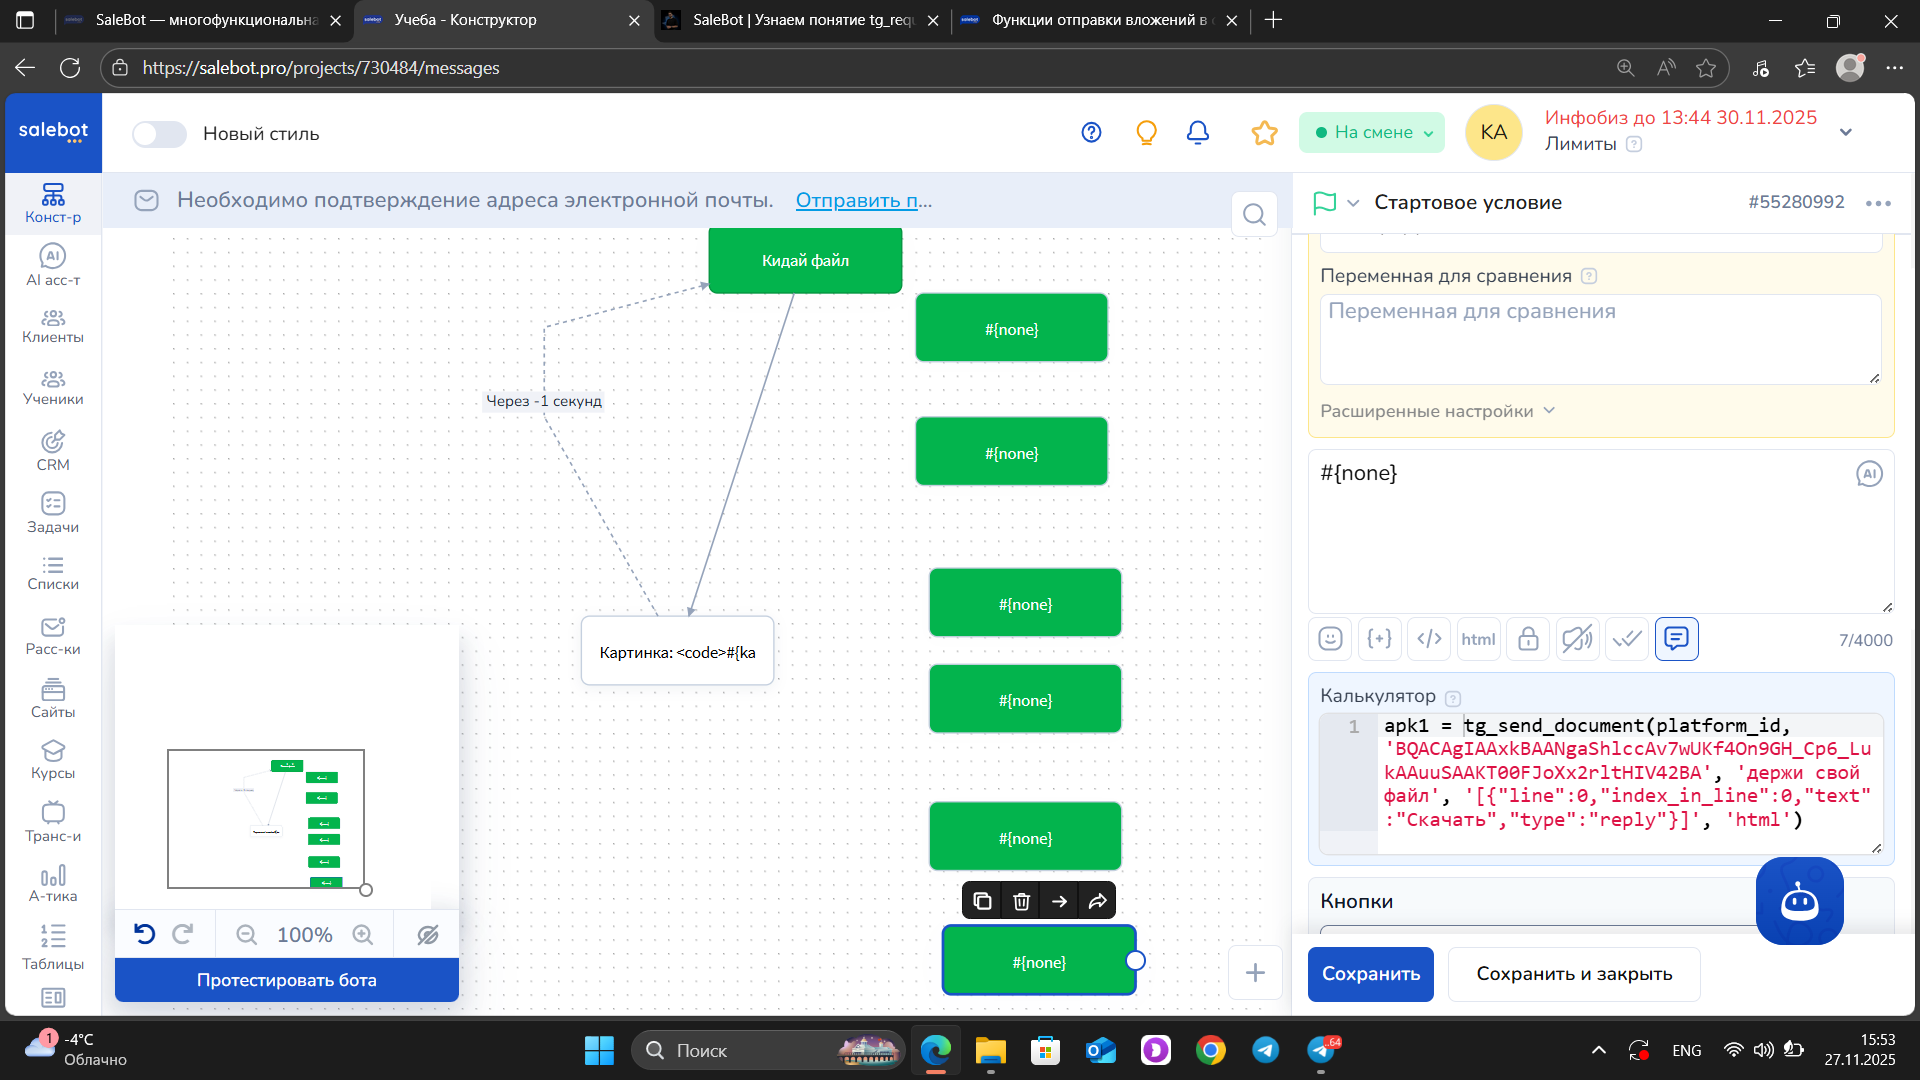Image resolution: width=1920 pixels, height=1080 pixels.
Task: Open the Клиенты sidebar menu item
Action: click(53, 326)
